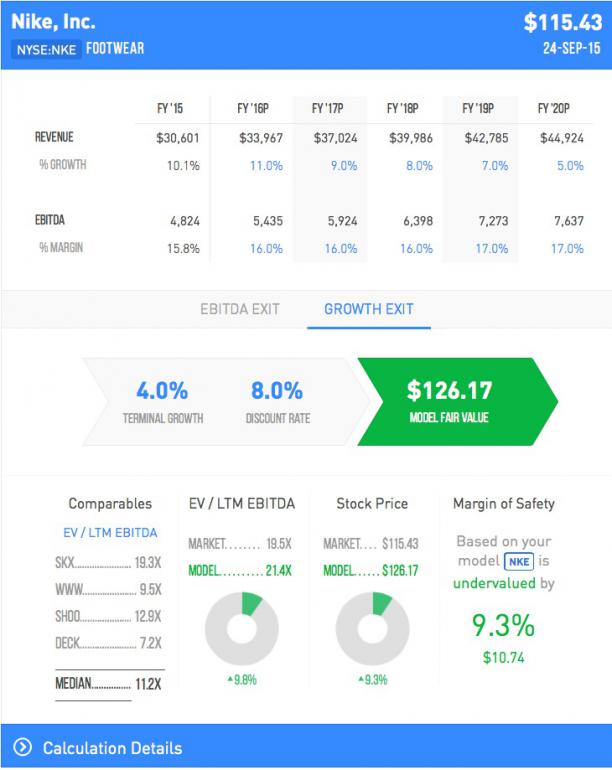
Task: Click the NKE badge in Margin of Safety
Action: pos(518,561)
